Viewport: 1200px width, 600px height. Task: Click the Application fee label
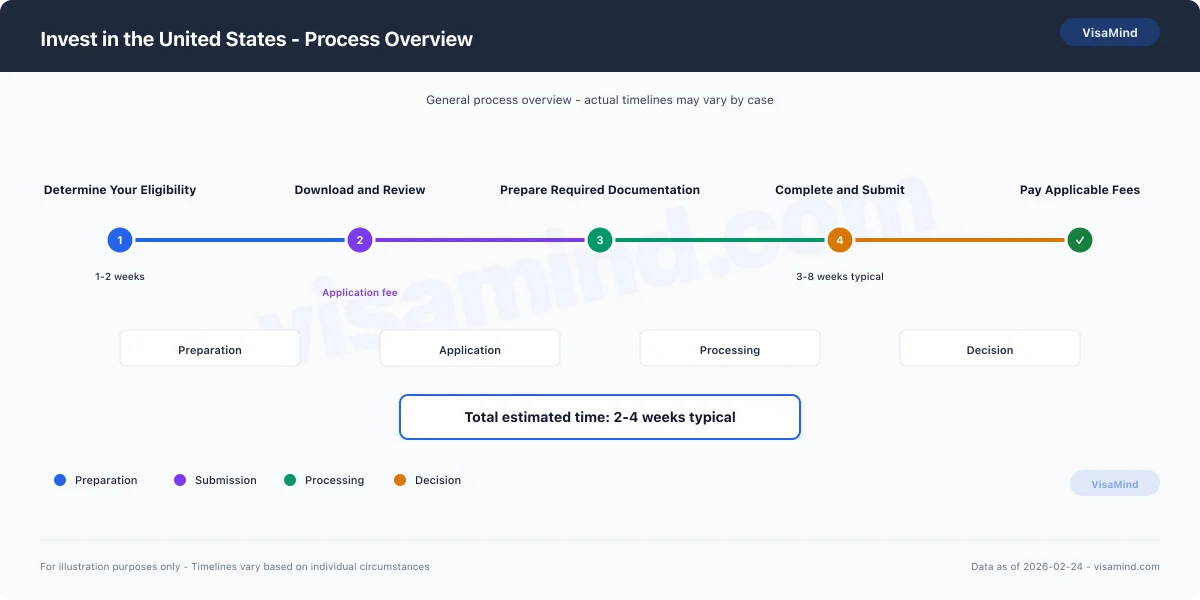pos(360,292)
